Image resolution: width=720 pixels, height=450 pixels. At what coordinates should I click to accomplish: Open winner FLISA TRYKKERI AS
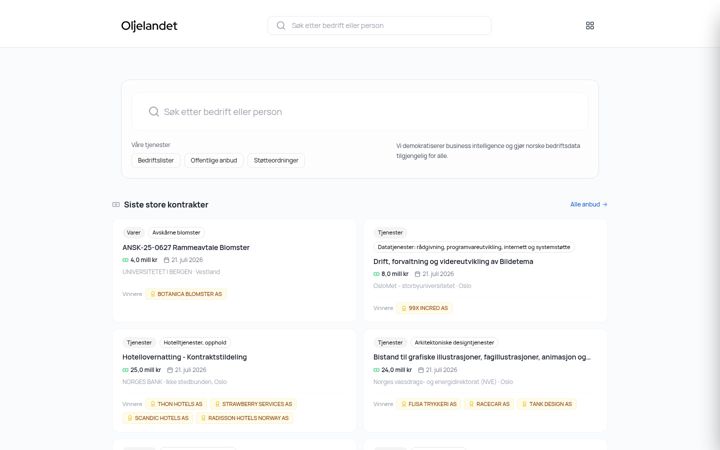(x=429, y=404)
